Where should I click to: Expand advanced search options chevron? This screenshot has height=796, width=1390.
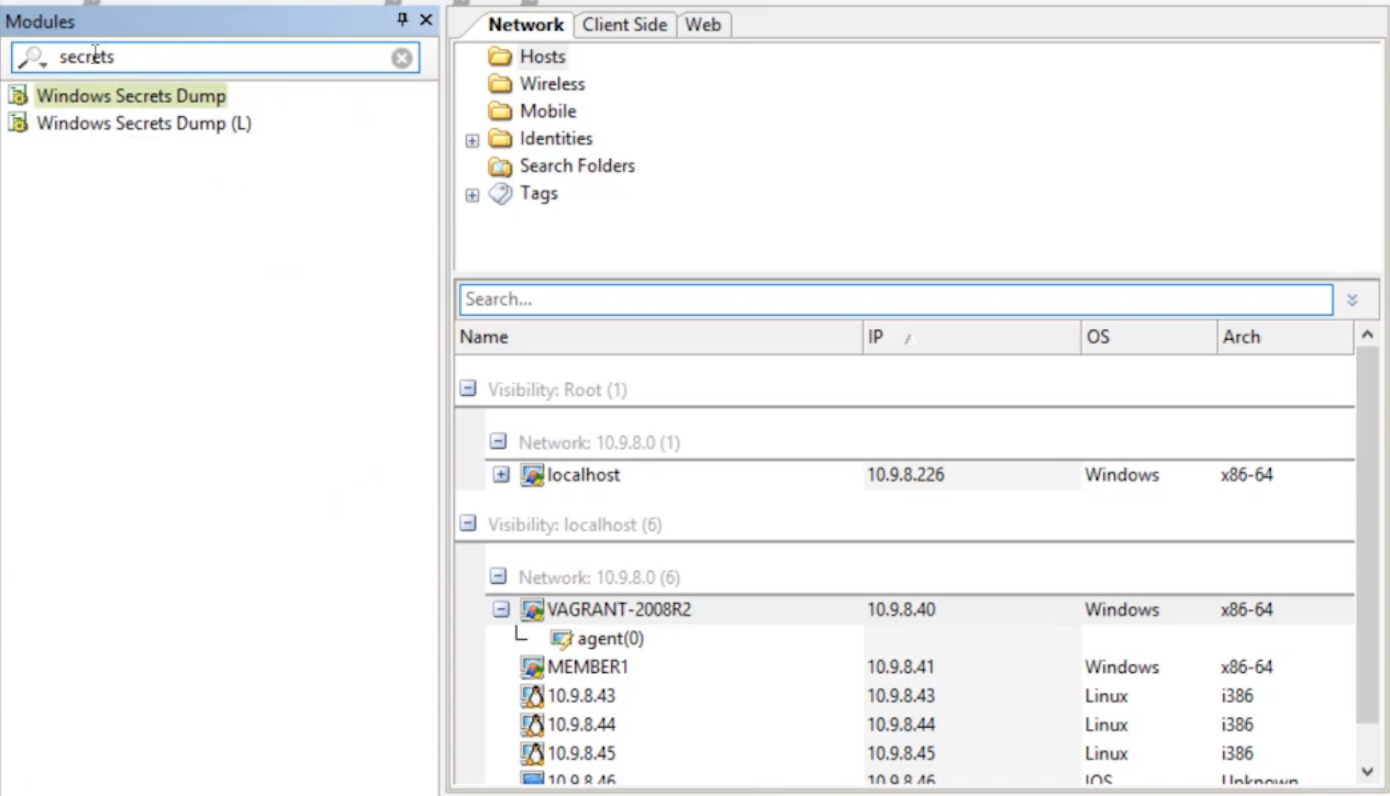coord(1352,300)
